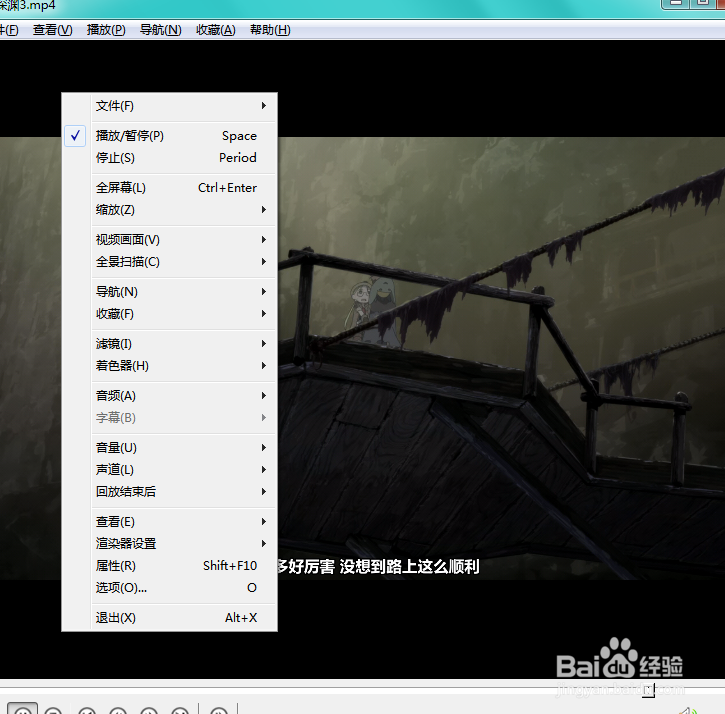Expand the 全景扫描(C) submenu
725x714 pixels.
coord(169,262)
